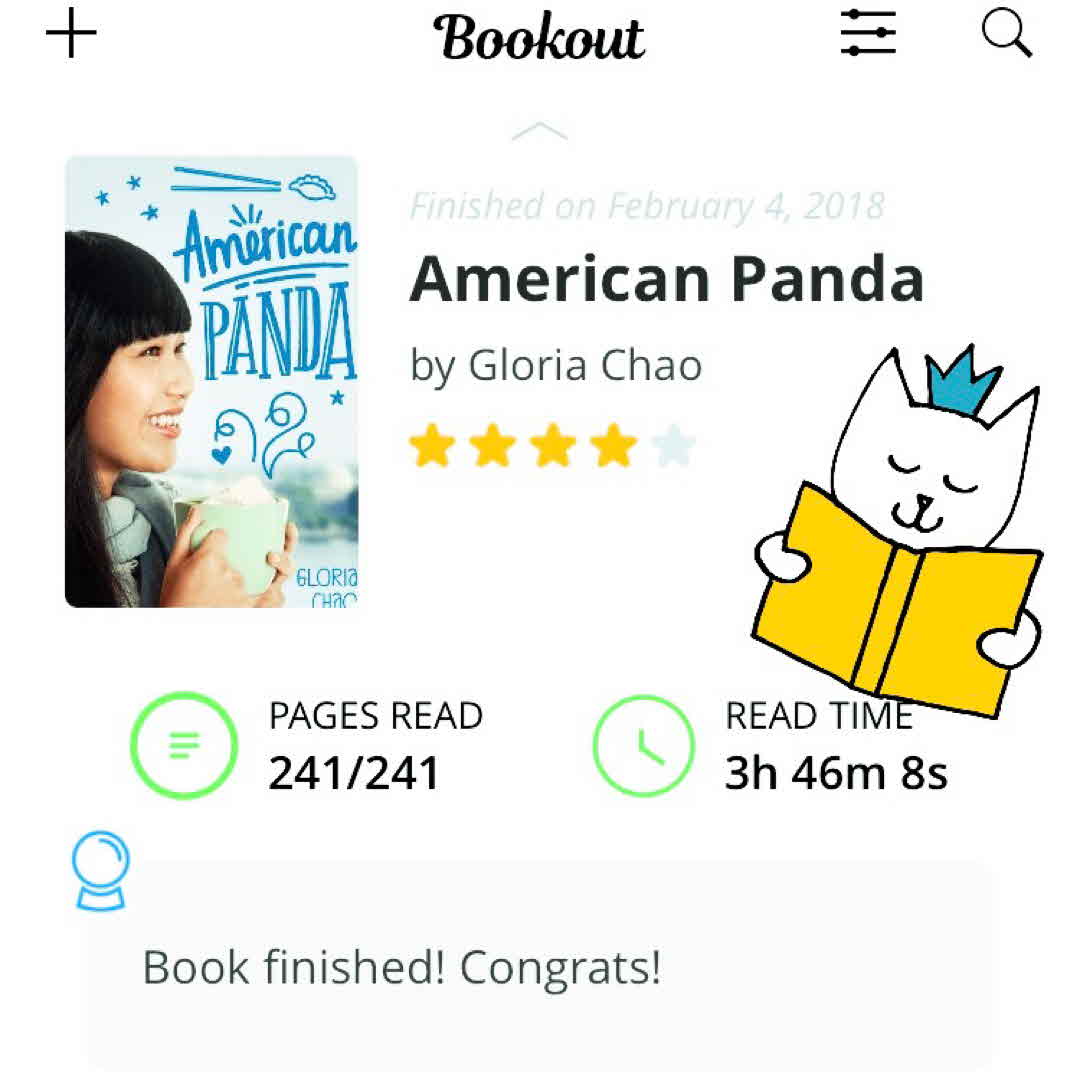
Task: Tap the finished date February 4, 2018
Action: tap(647, 206)
